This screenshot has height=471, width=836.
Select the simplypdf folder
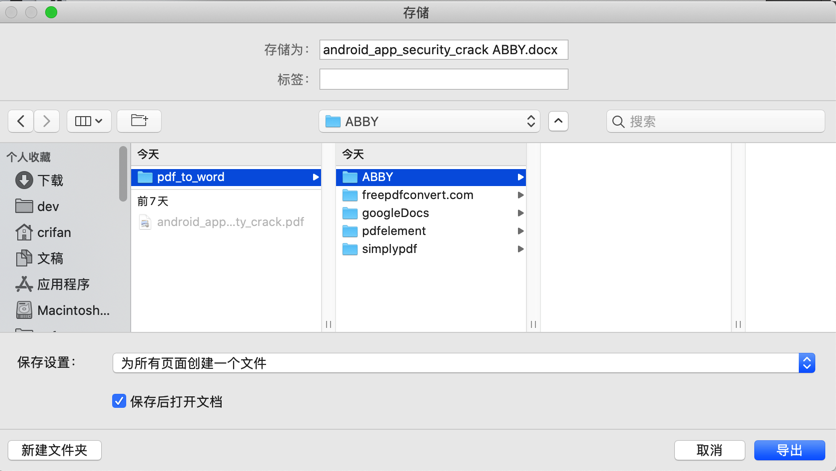click(x=431, y=249)
